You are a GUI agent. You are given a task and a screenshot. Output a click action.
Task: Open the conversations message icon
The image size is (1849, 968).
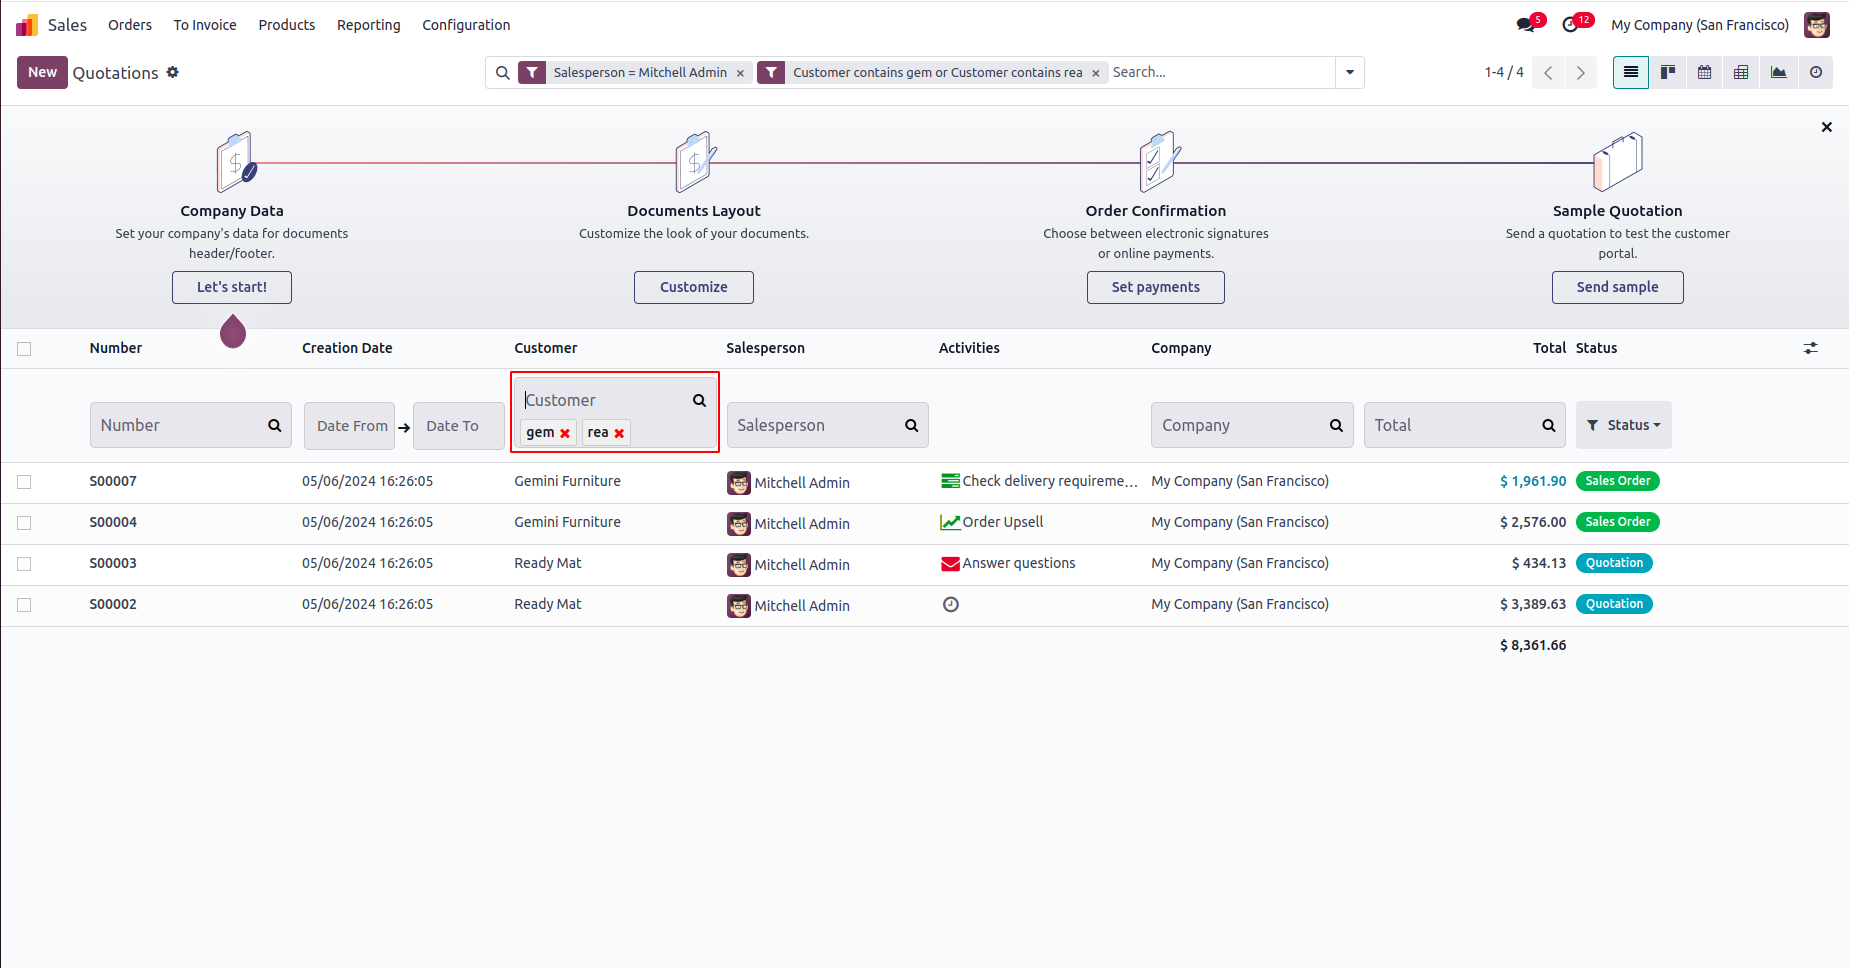point(1525,25)
